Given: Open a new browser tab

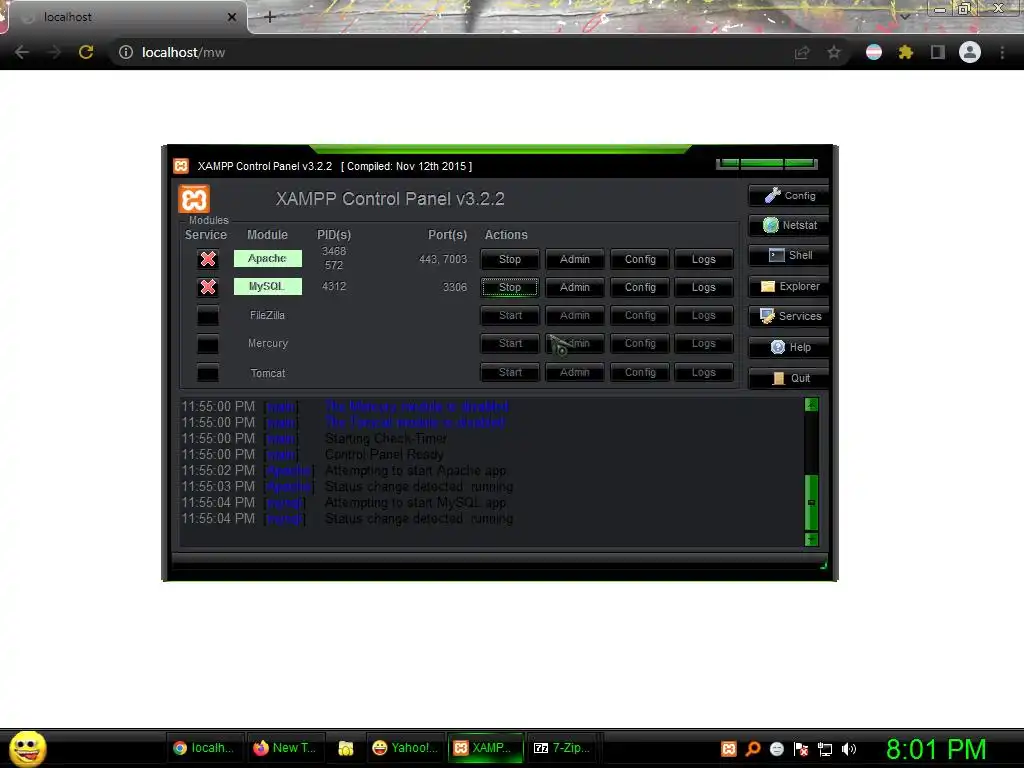Looking at the screenshot, I should click(x=270, y=17).
